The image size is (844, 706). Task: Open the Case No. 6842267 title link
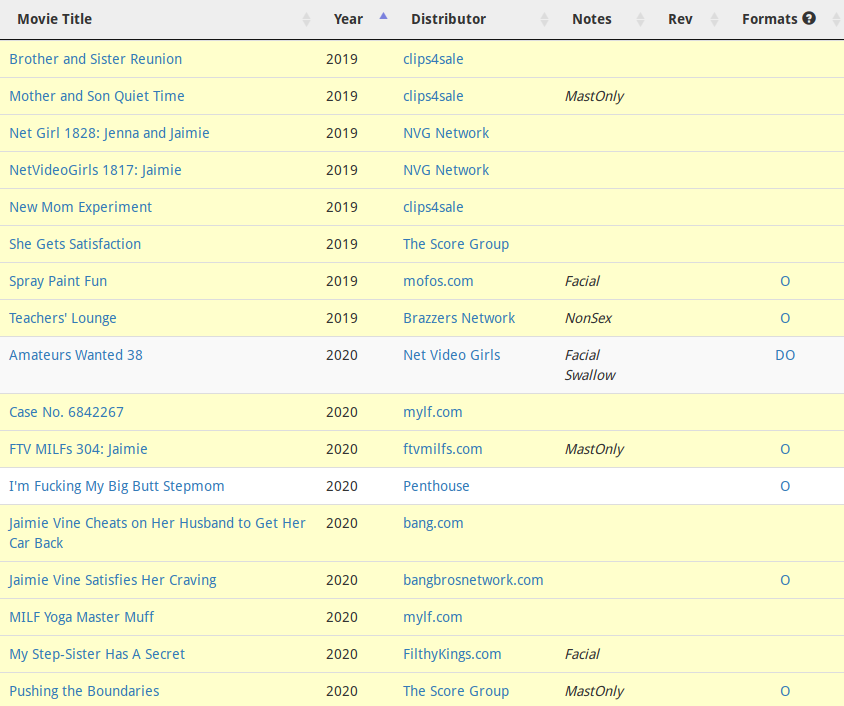click(66, 412)
